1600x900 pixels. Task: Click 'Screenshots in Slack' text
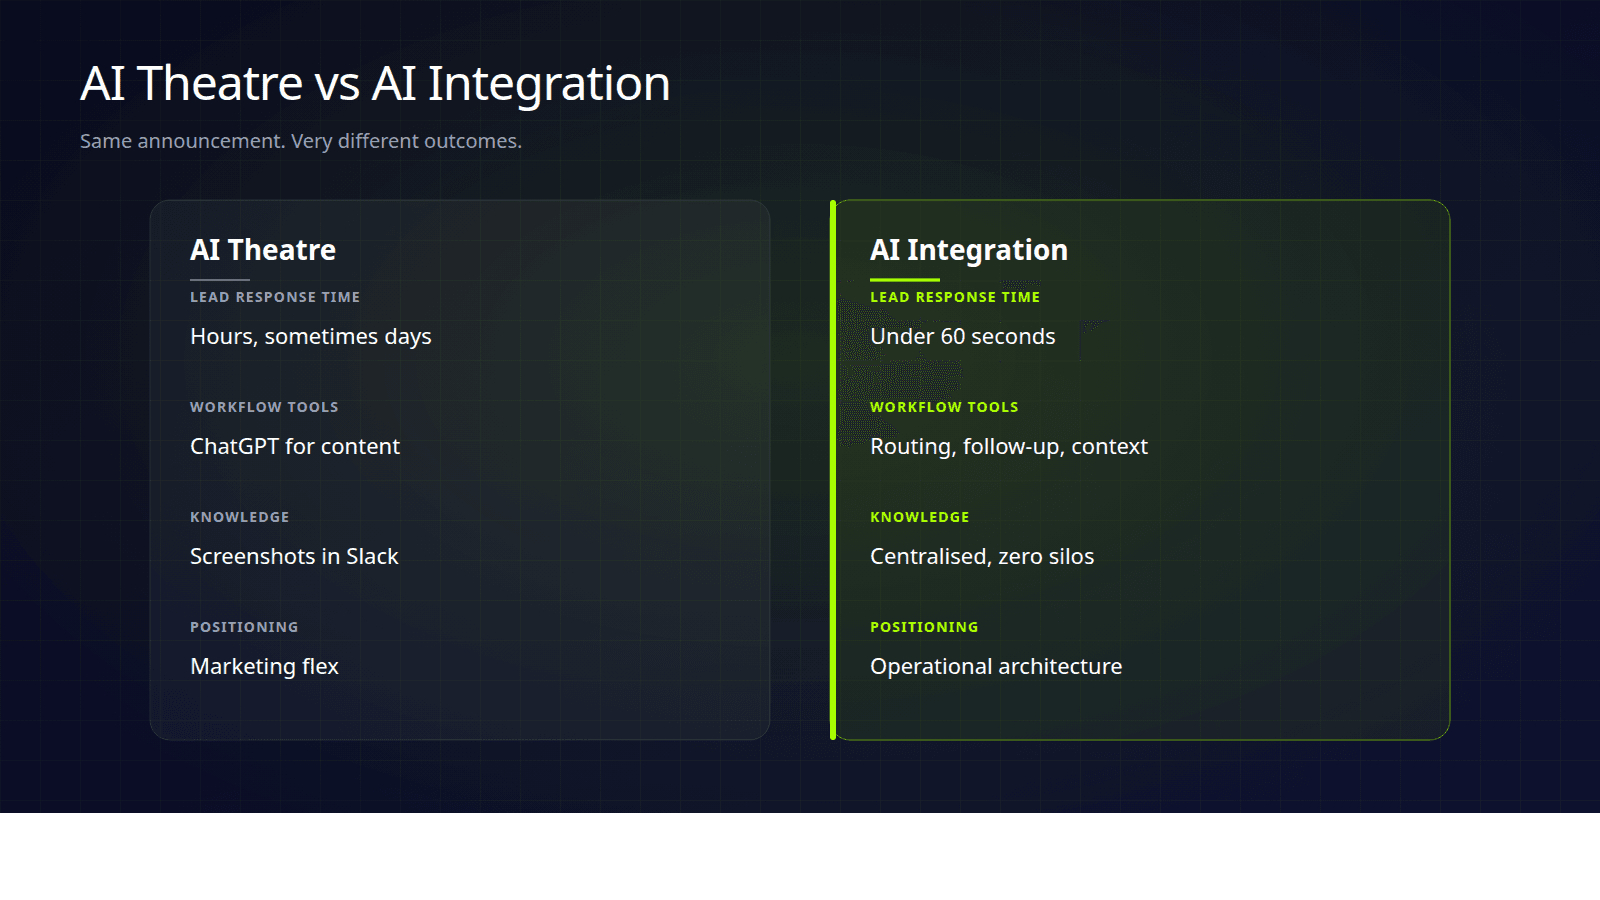point(294,556)
